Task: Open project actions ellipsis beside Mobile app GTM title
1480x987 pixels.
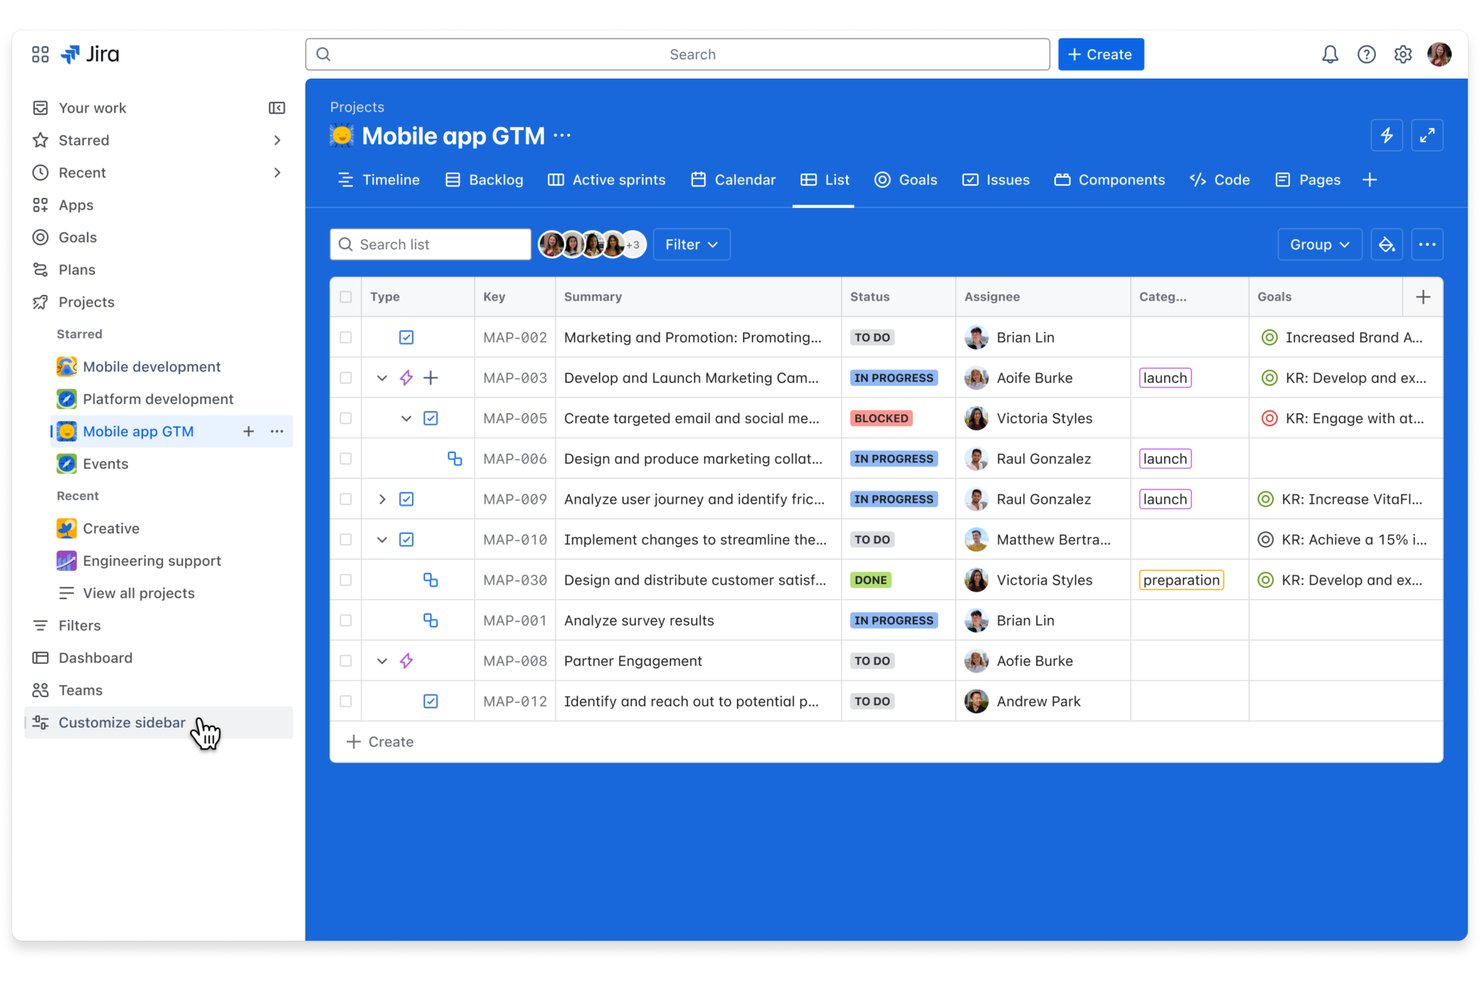Action: point(563,135)
